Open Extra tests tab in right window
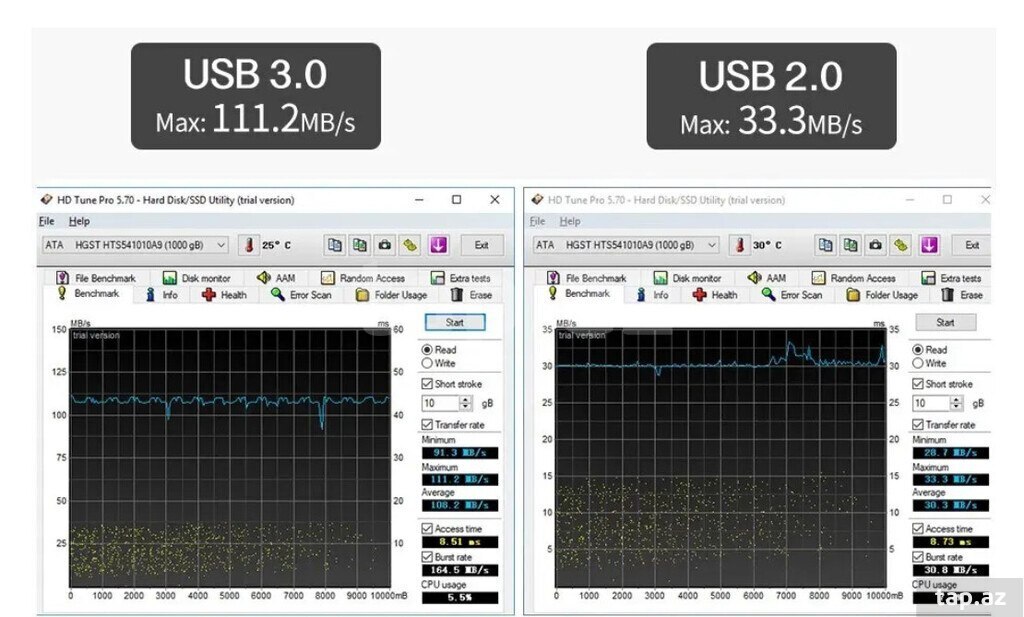Screen dimensions: 1024x617 coord(951,277)
